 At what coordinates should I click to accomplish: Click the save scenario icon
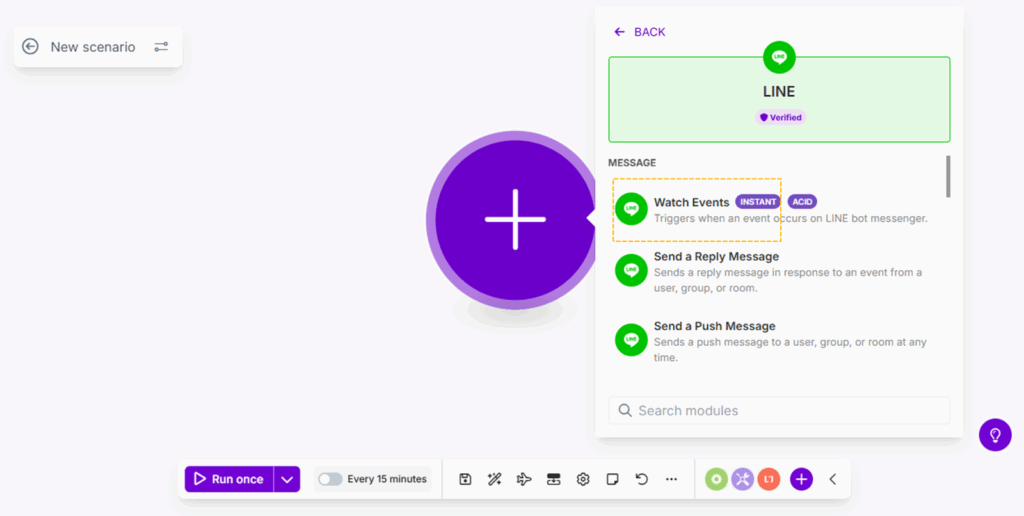coord(465,479)
